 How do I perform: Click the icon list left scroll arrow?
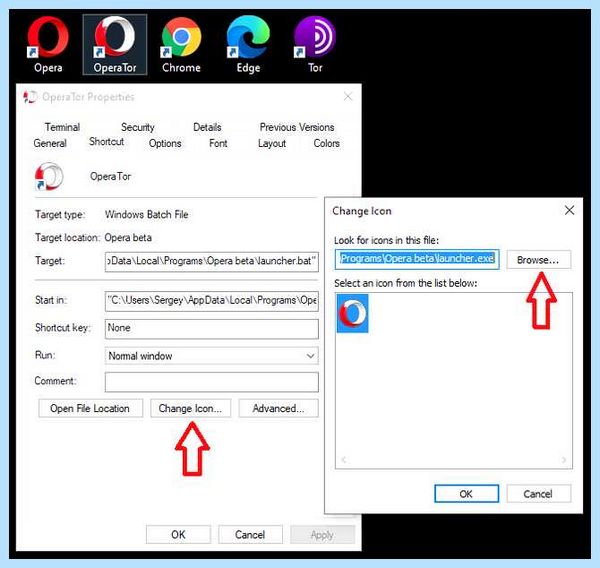click(344, 460)
